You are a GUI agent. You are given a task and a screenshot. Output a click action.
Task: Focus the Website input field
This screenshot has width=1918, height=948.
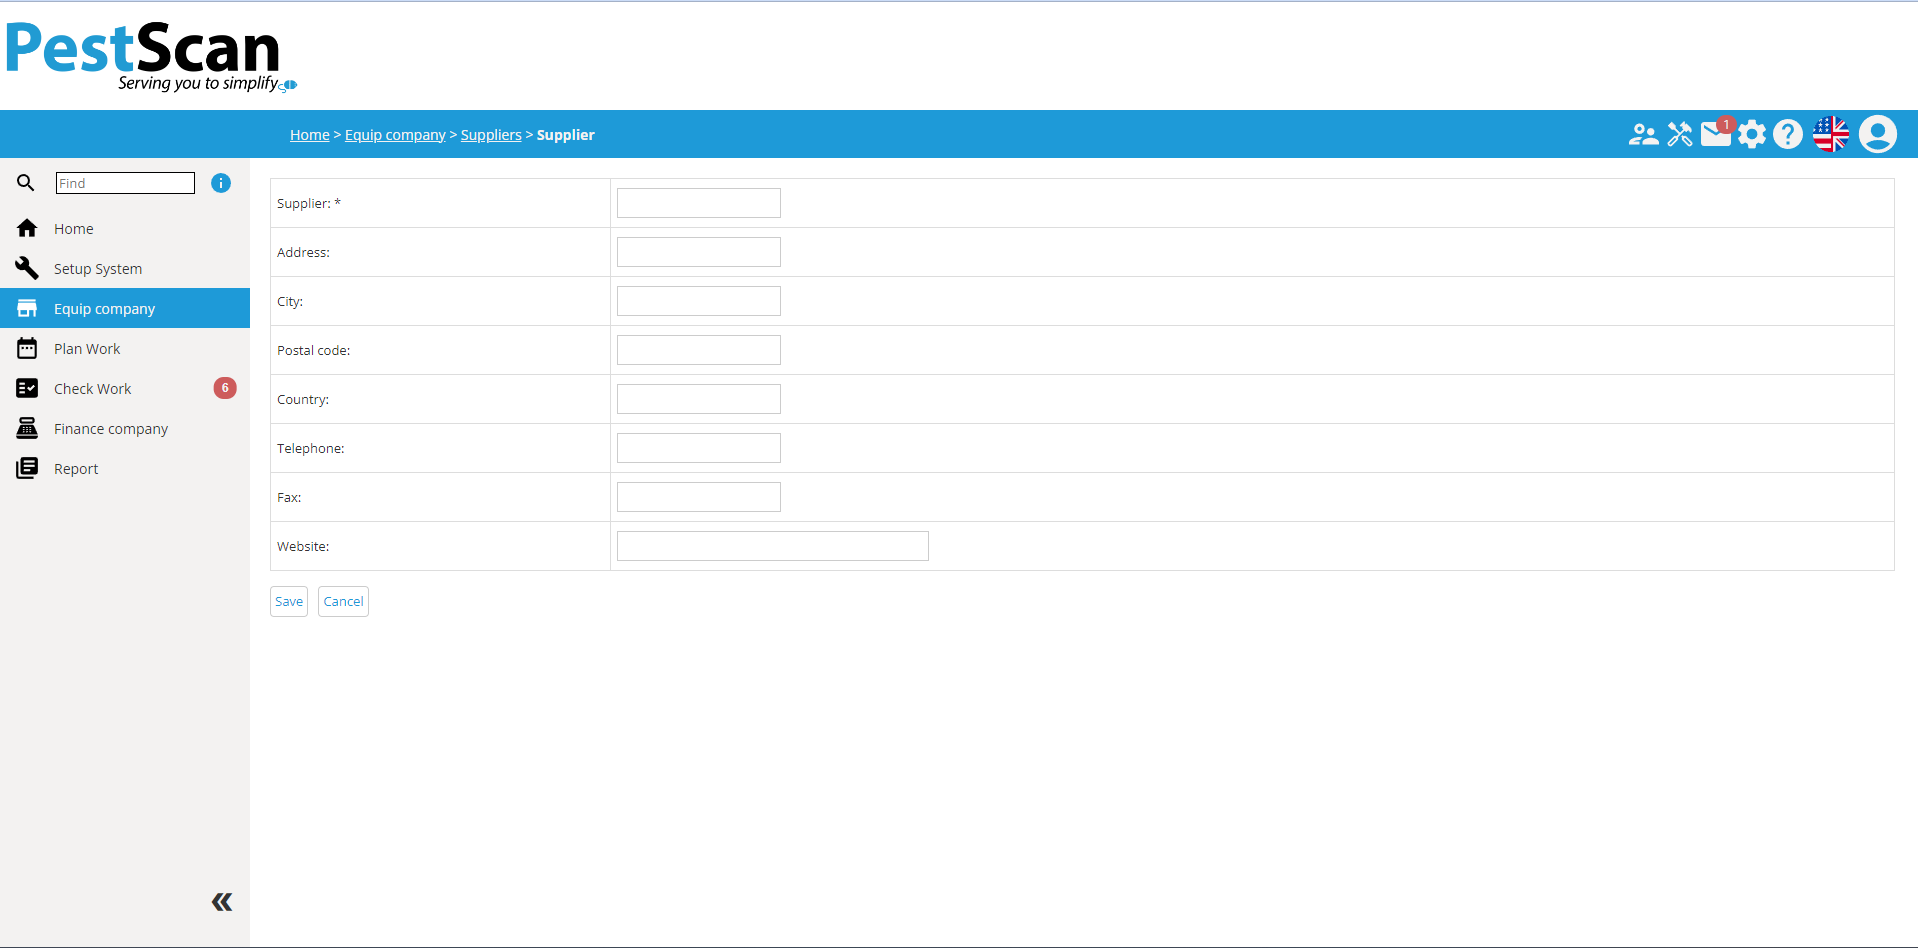point(773,546)
